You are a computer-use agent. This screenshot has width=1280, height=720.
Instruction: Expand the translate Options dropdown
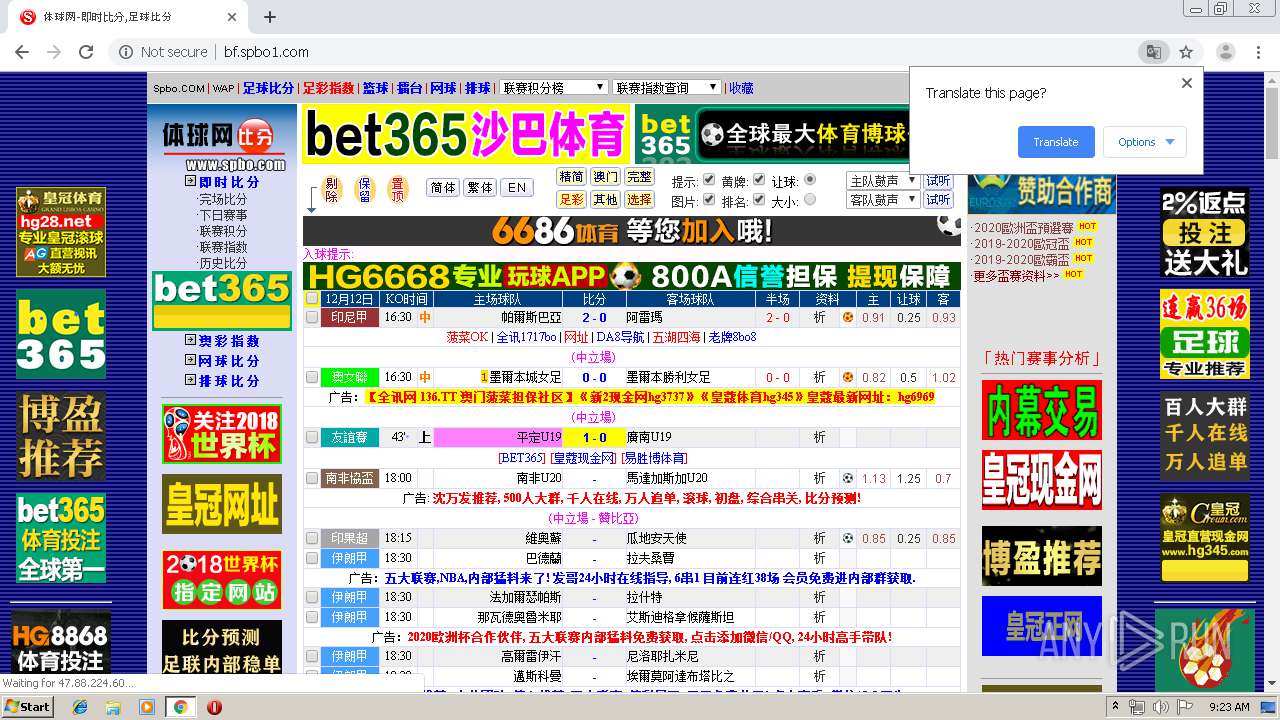pos(1145,142)
